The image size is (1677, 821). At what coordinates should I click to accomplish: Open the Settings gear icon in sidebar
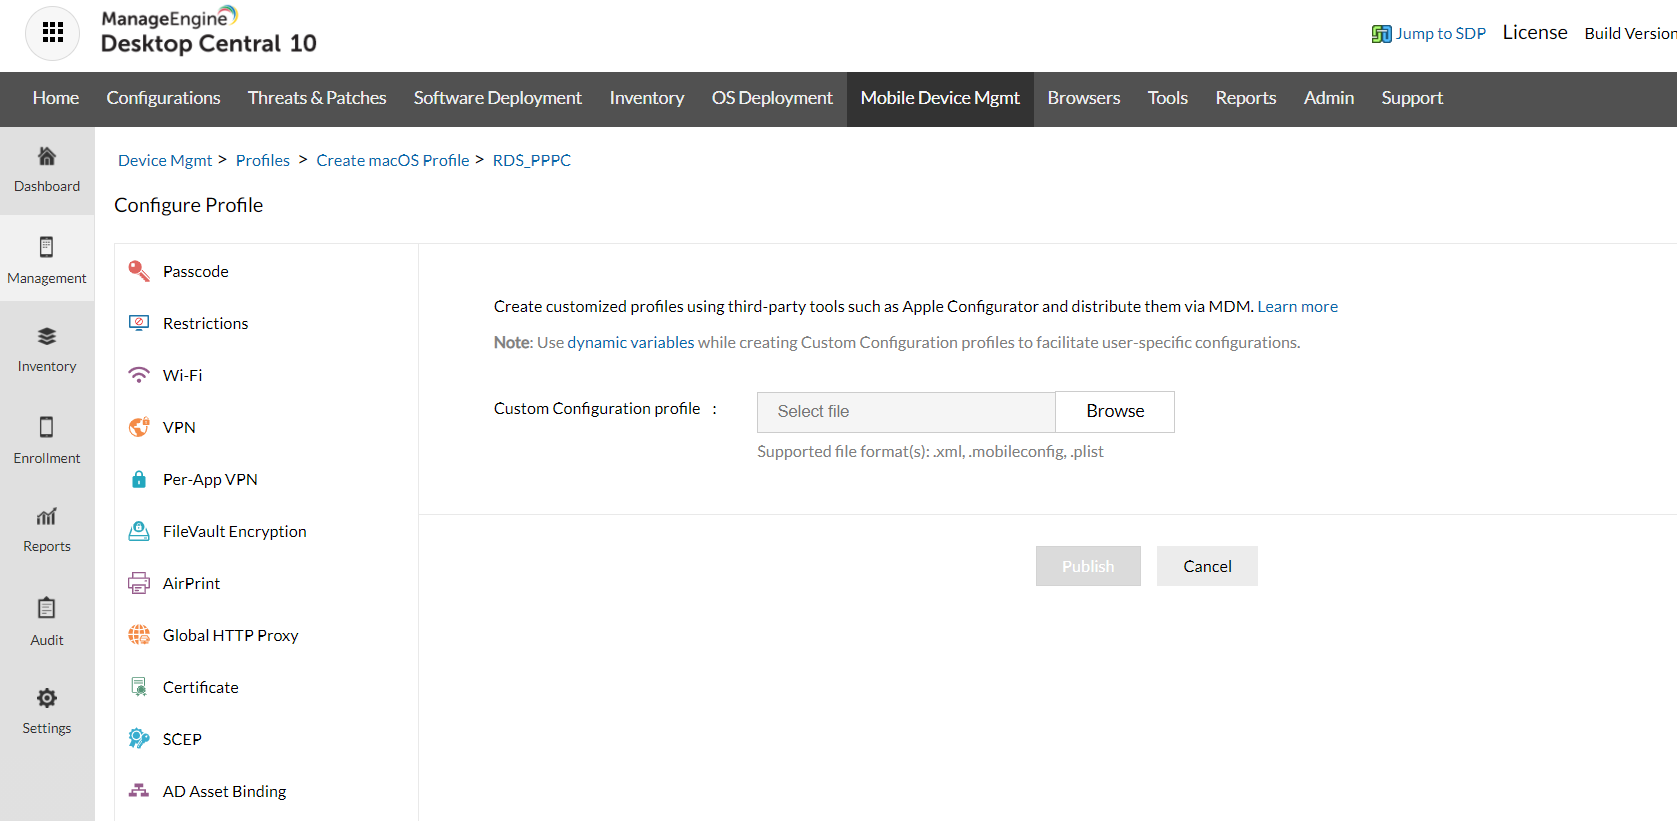(x=46, y=698)
